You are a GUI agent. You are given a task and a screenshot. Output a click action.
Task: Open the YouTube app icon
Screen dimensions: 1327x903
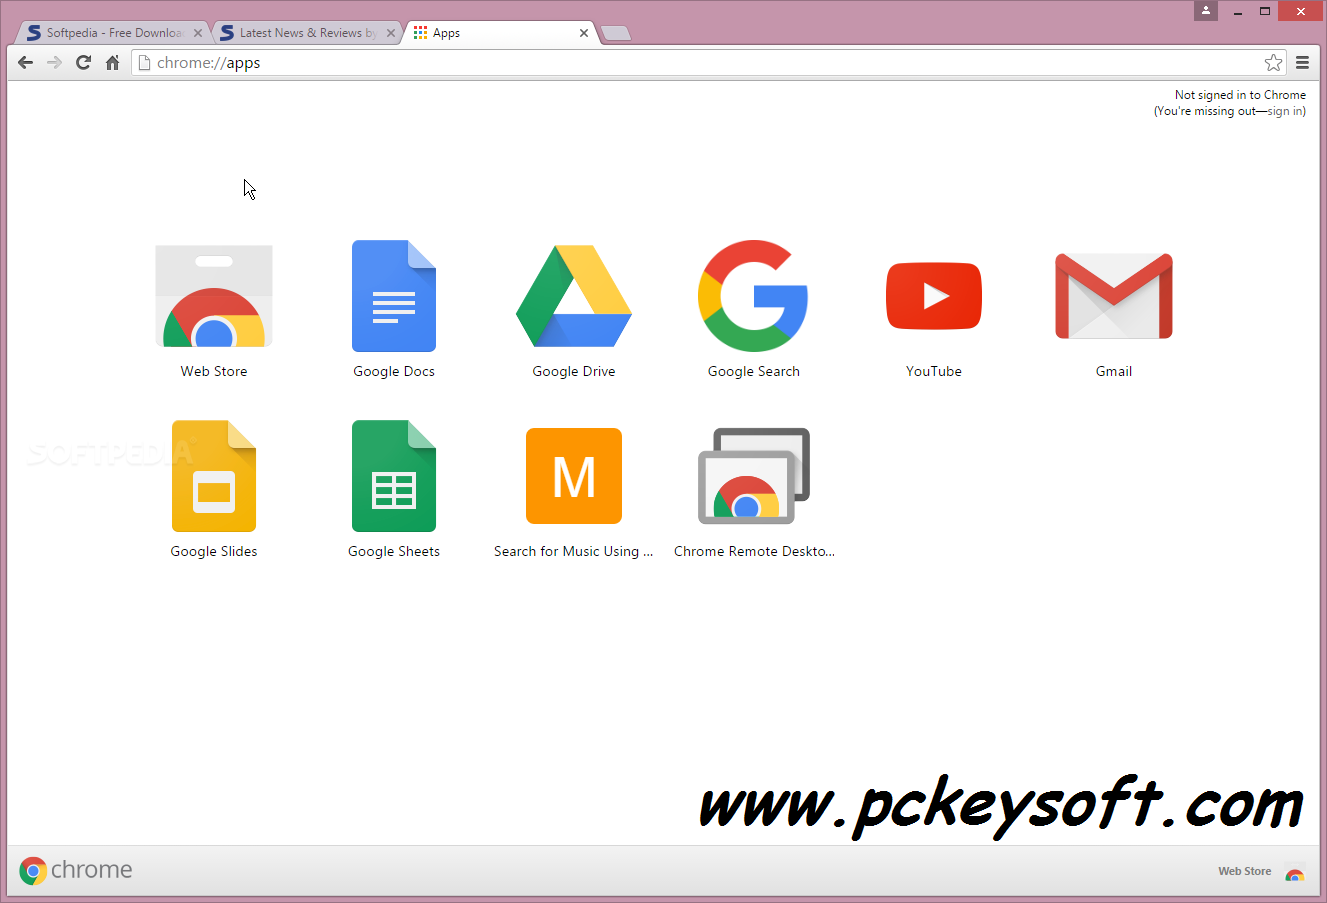click(934, 296)
